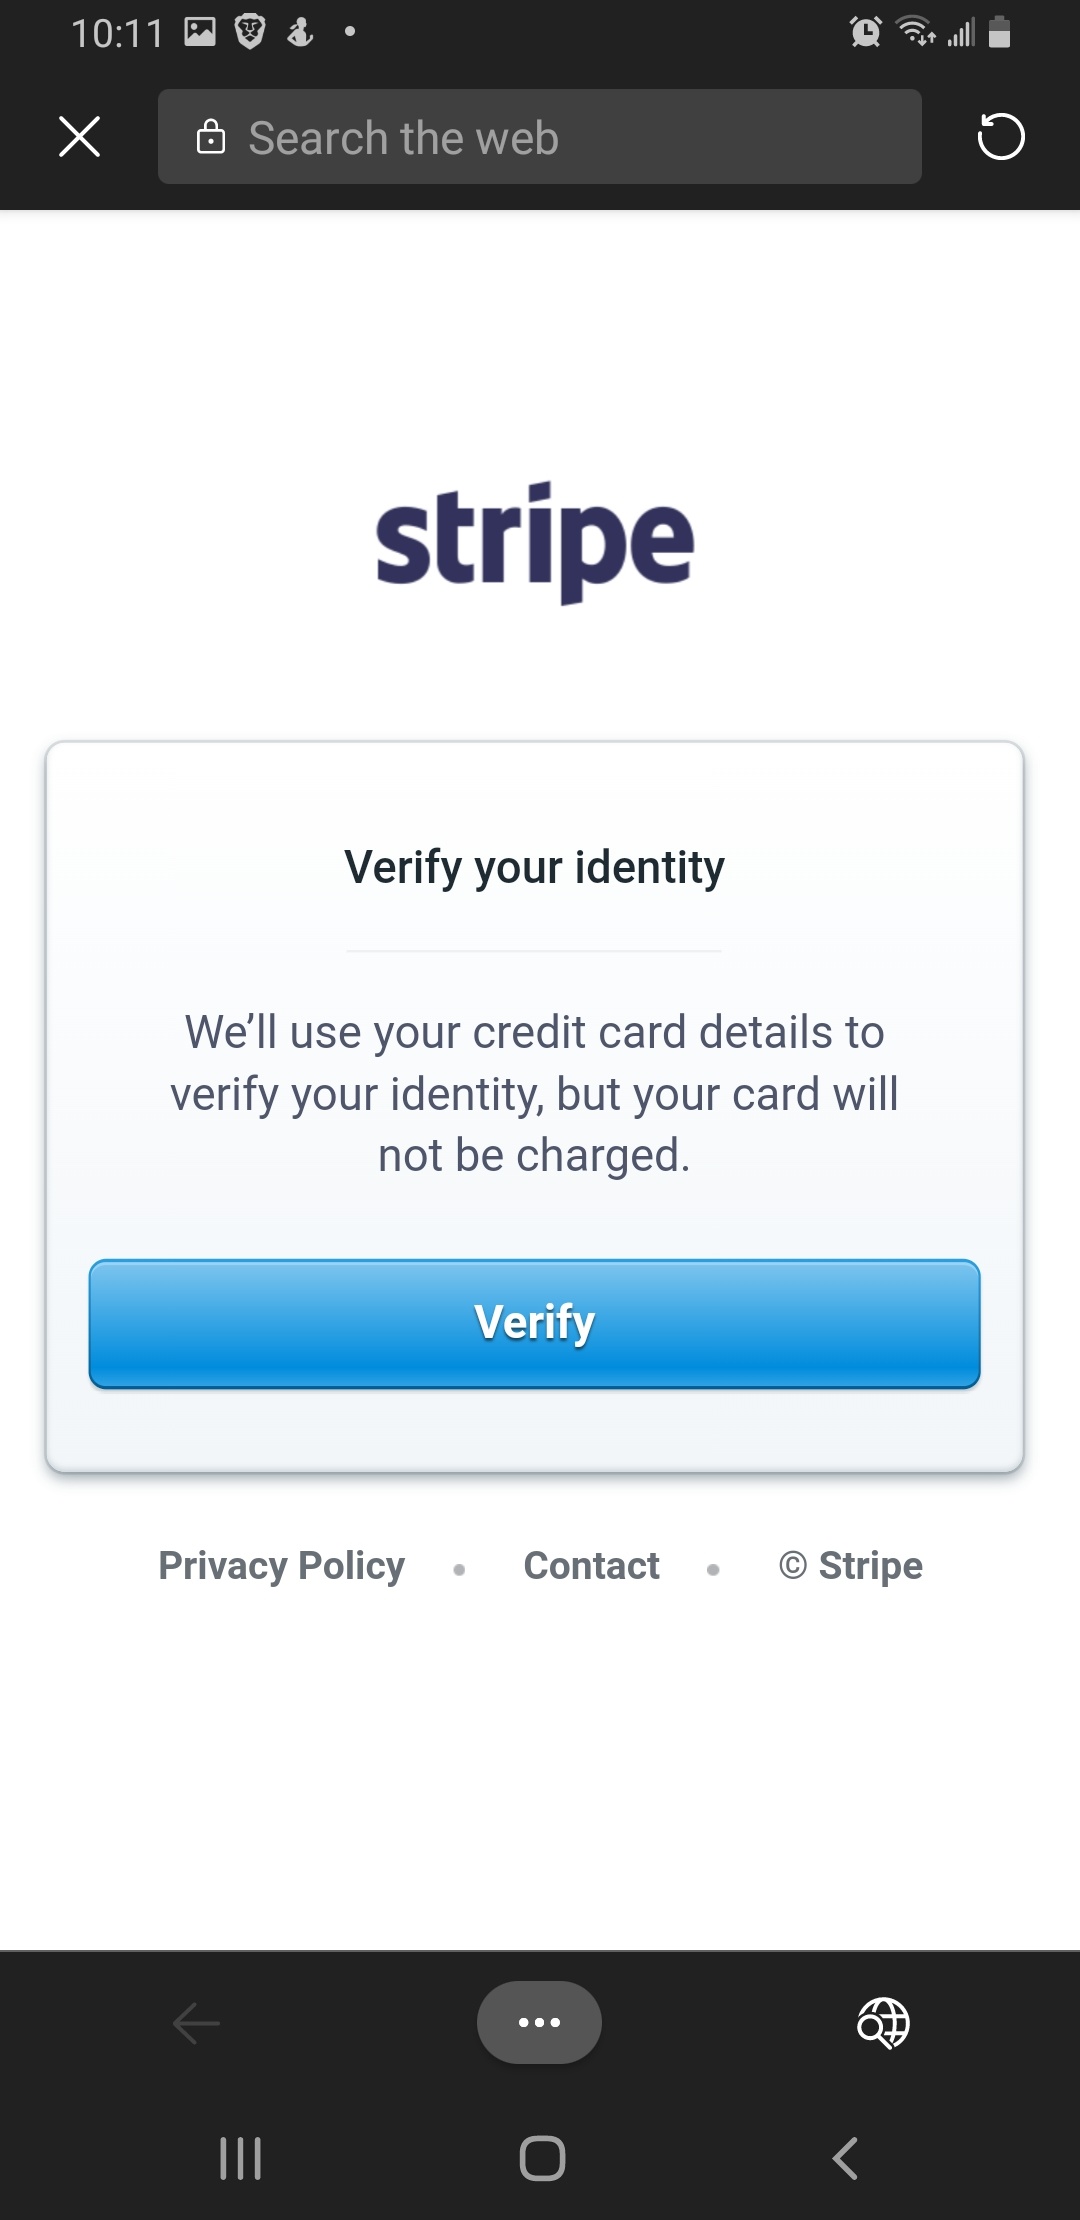Click the blue Verify button

click(x=535, y=1324)
